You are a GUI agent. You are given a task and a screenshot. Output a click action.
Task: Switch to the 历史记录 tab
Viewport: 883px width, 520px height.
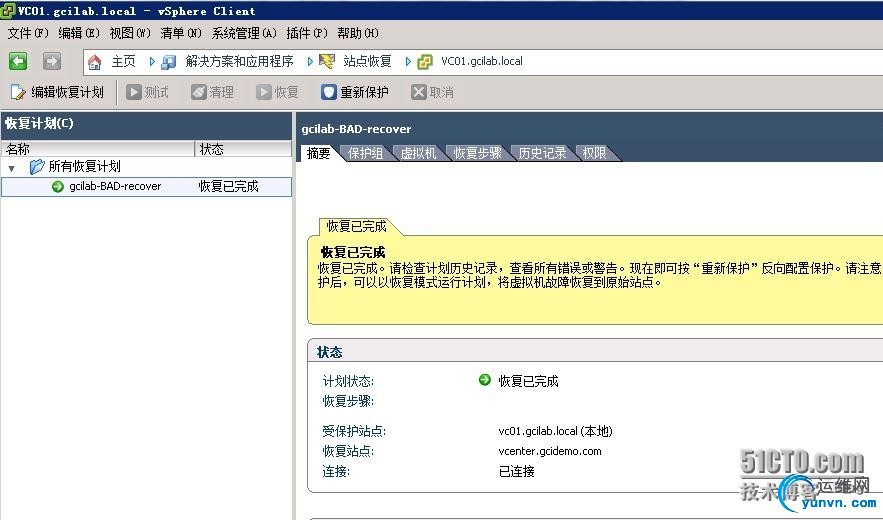(542, 153)
